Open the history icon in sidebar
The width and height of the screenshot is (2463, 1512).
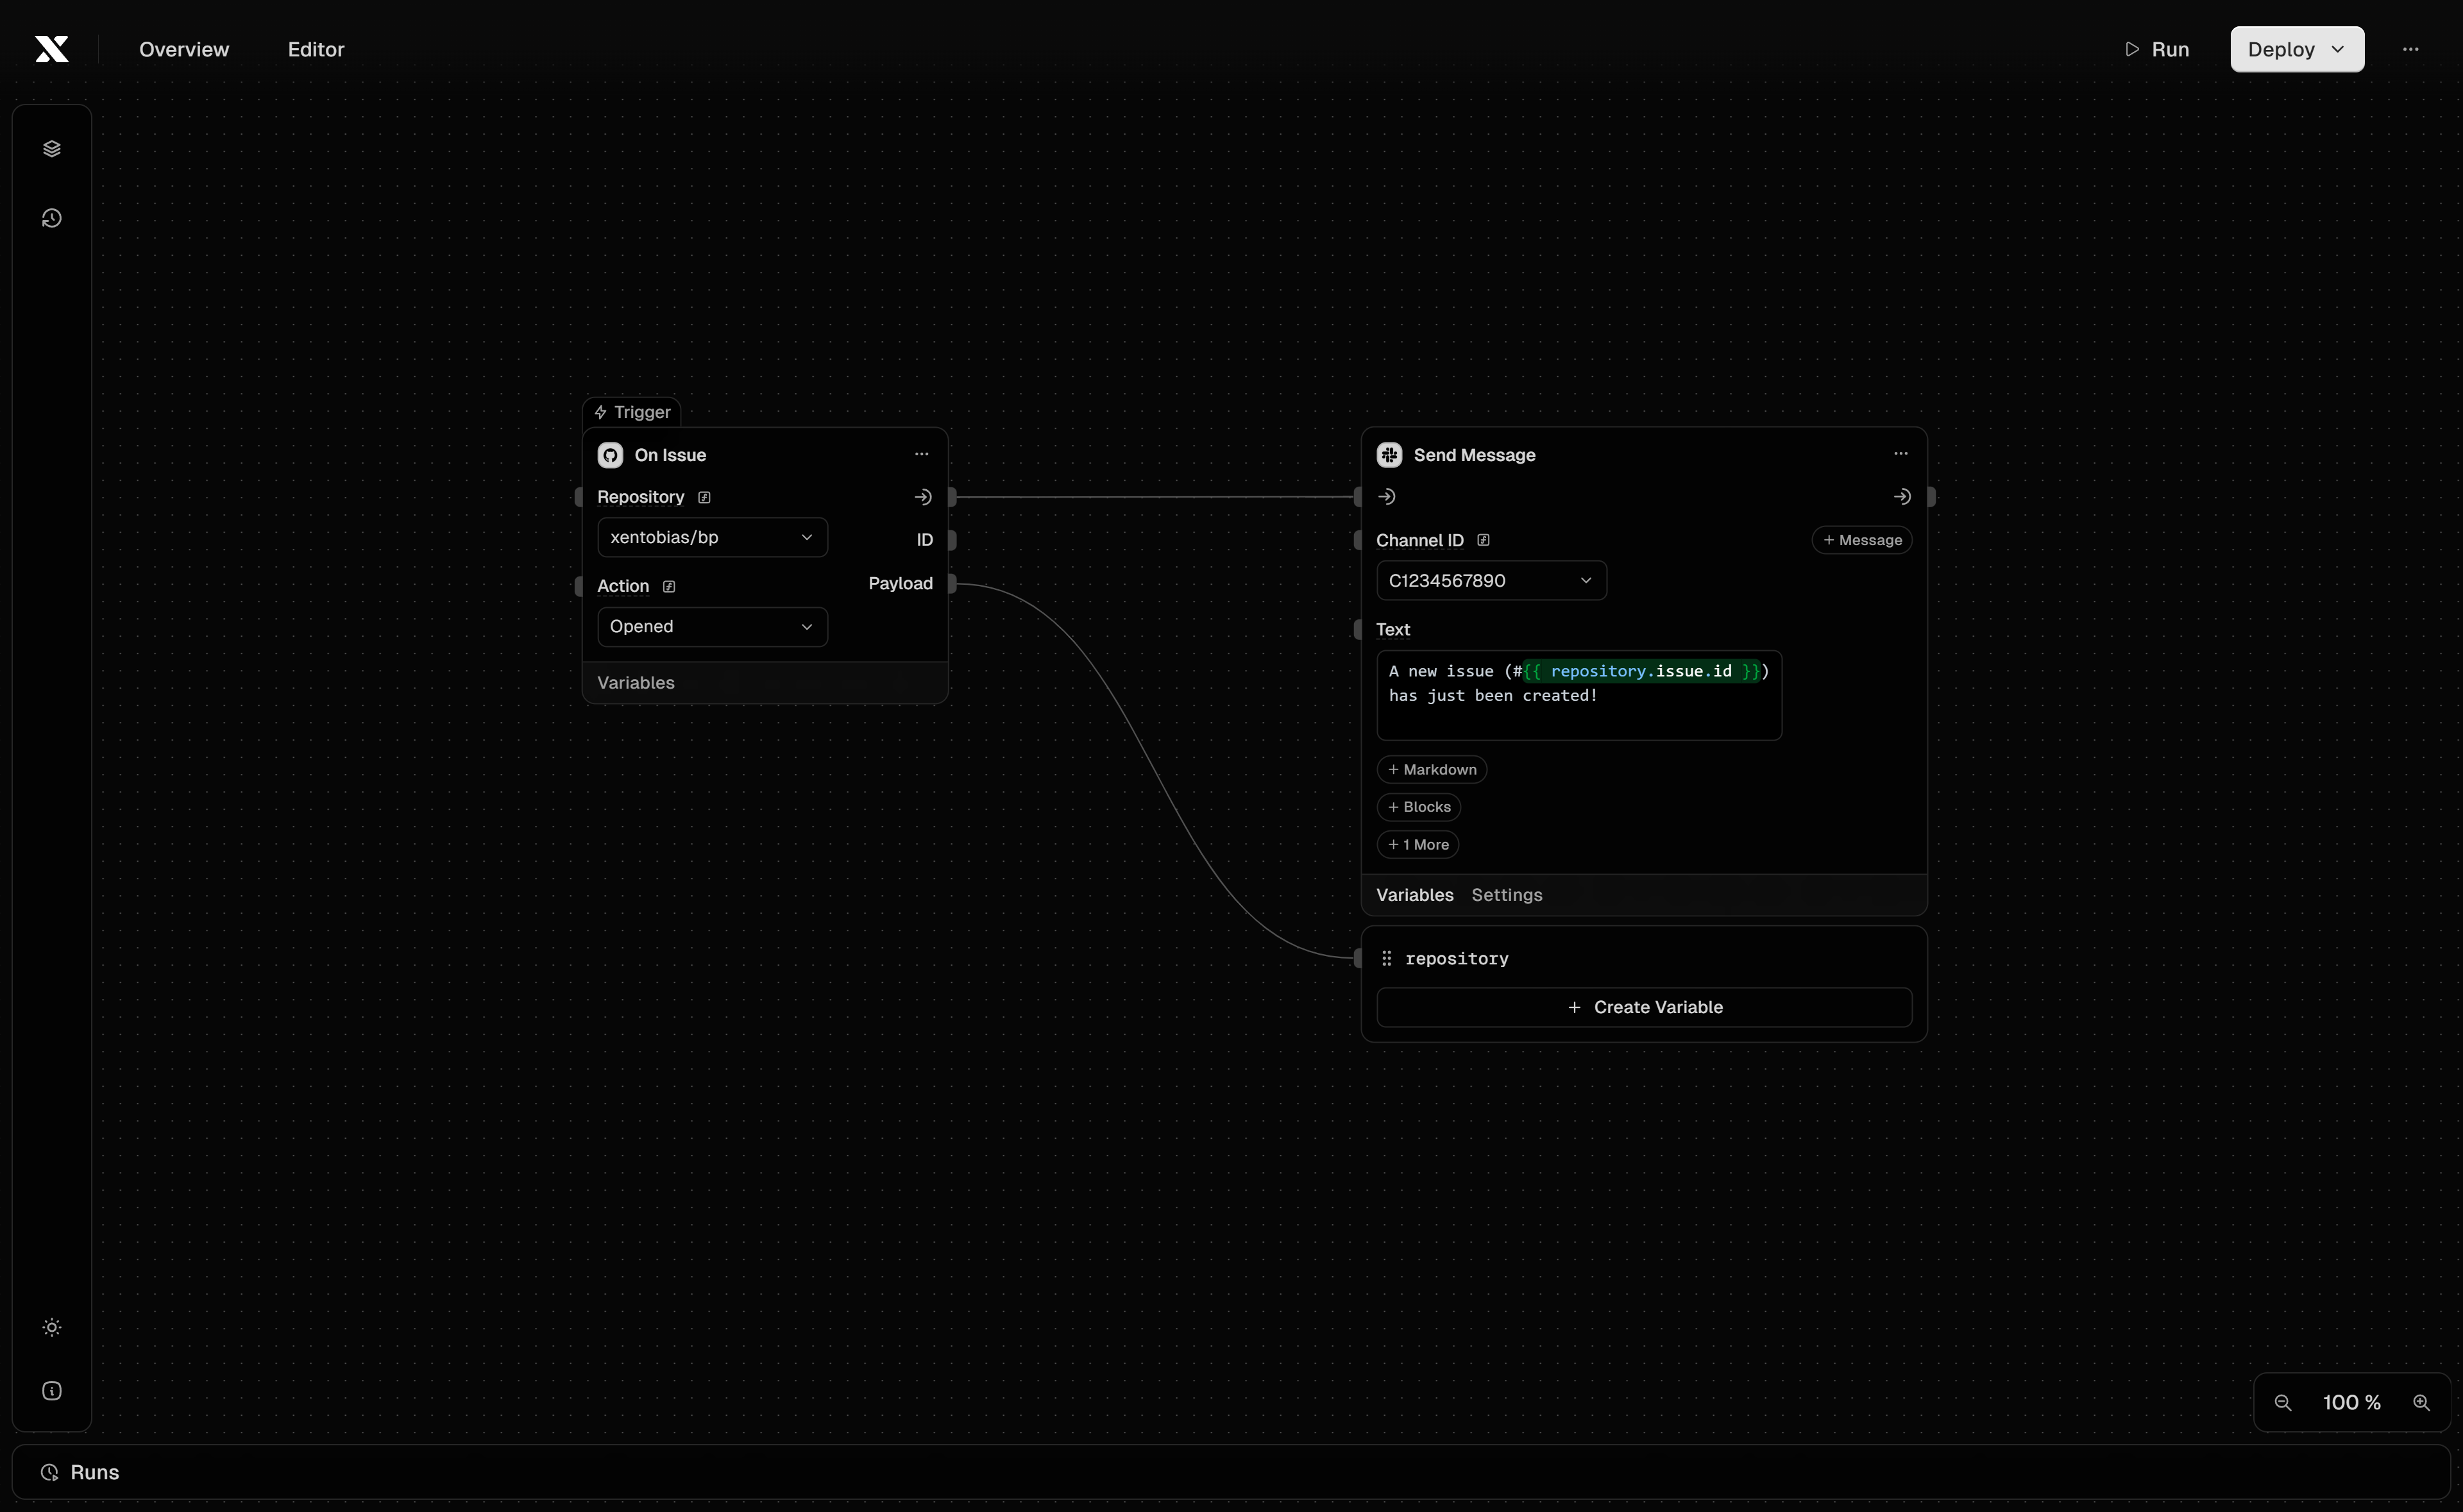52,218
